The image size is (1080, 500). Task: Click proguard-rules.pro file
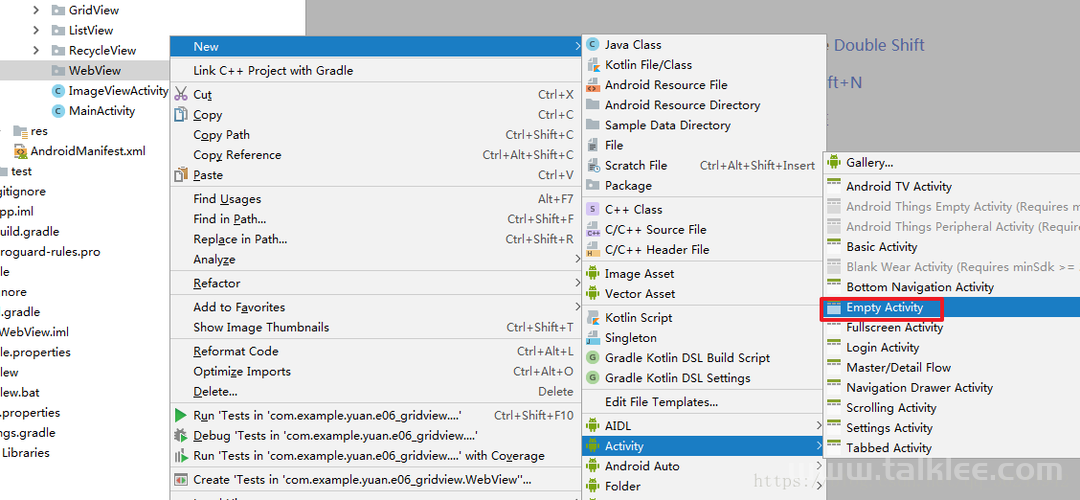coord(50,251)
